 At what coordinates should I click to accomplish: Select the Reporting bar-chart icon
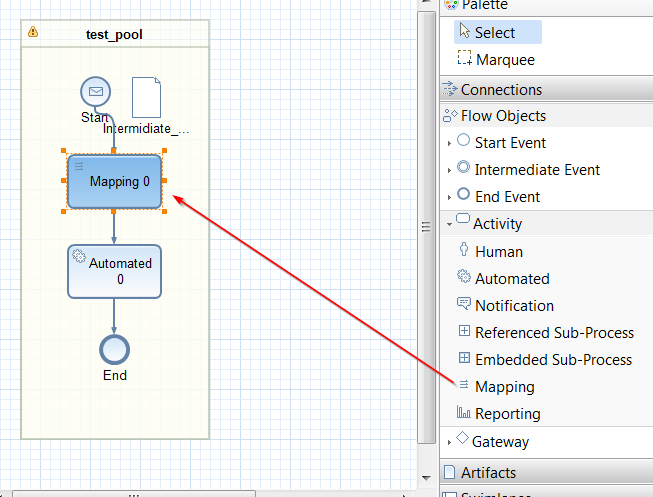click(x=464, y=412)
